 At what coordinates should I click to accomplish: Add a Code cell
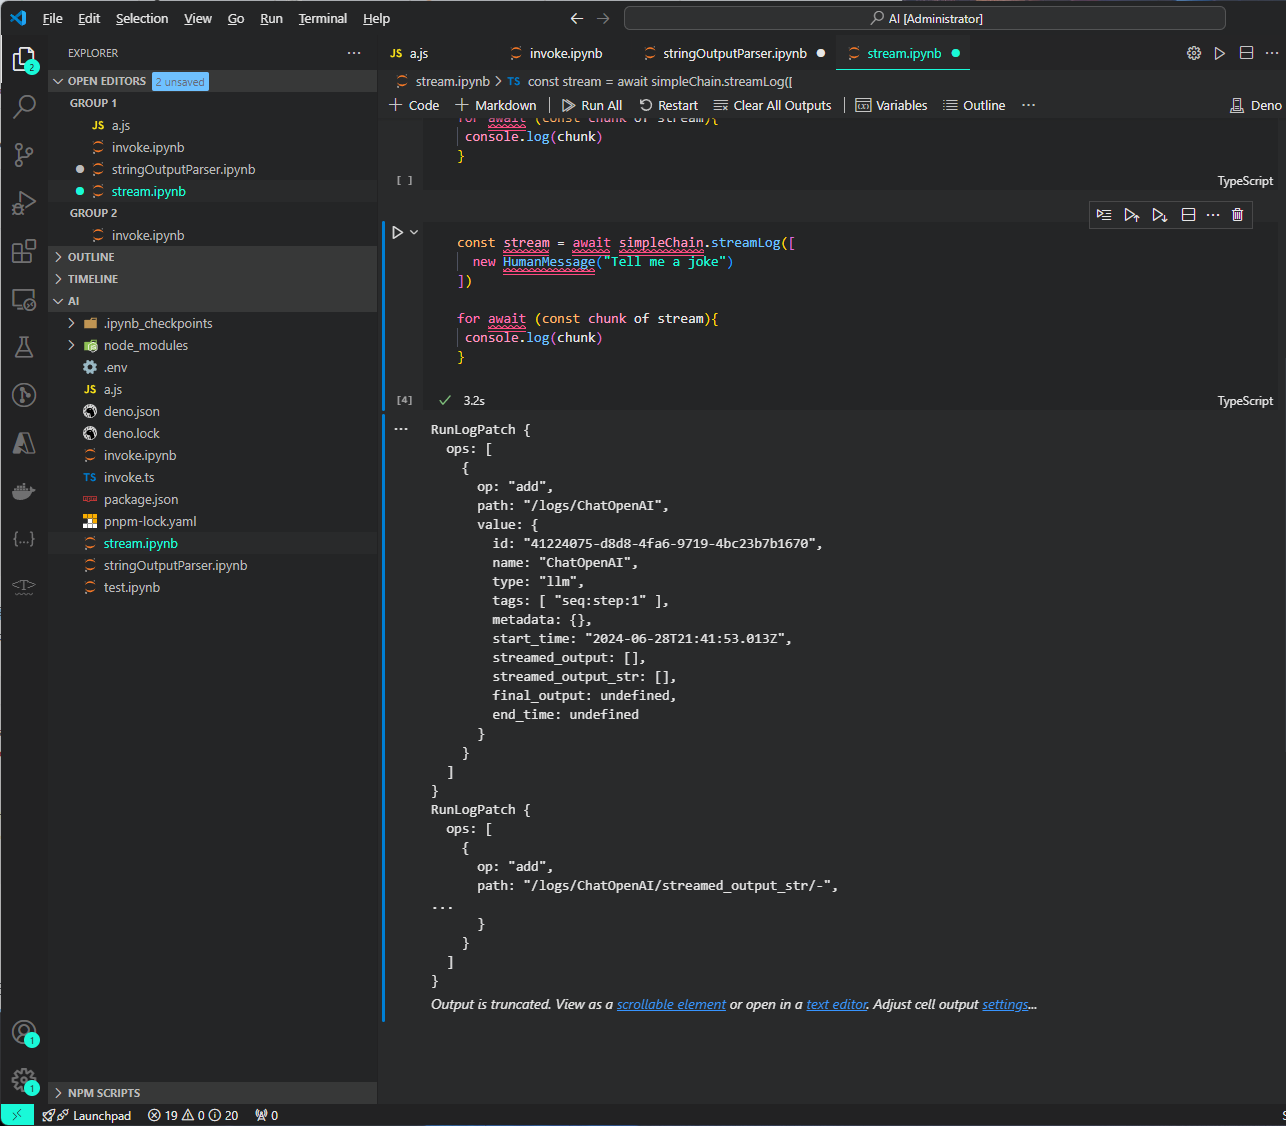(414, 105)
